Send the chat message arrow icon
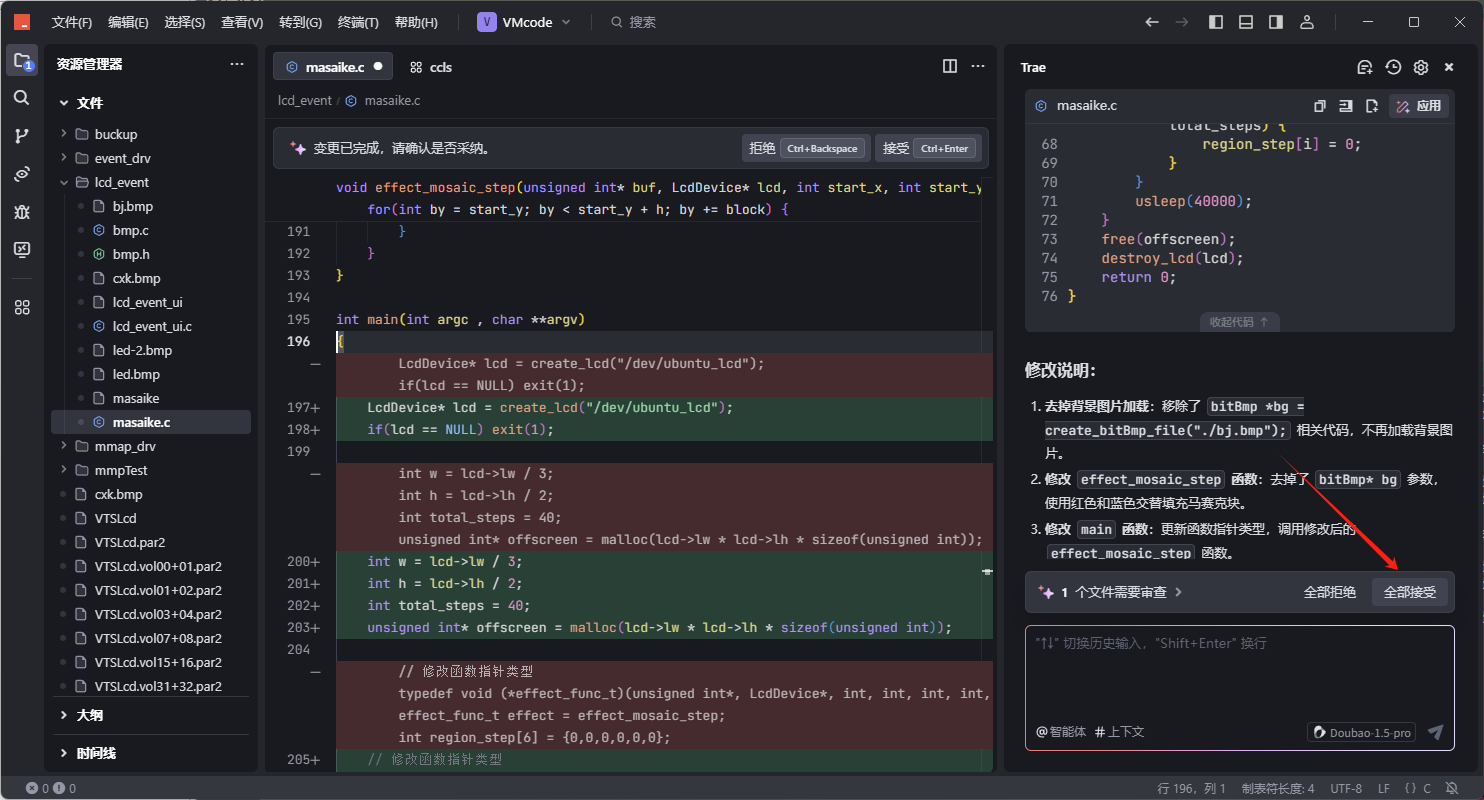This screenshot has width=1484, height=800. point(1435,732)
